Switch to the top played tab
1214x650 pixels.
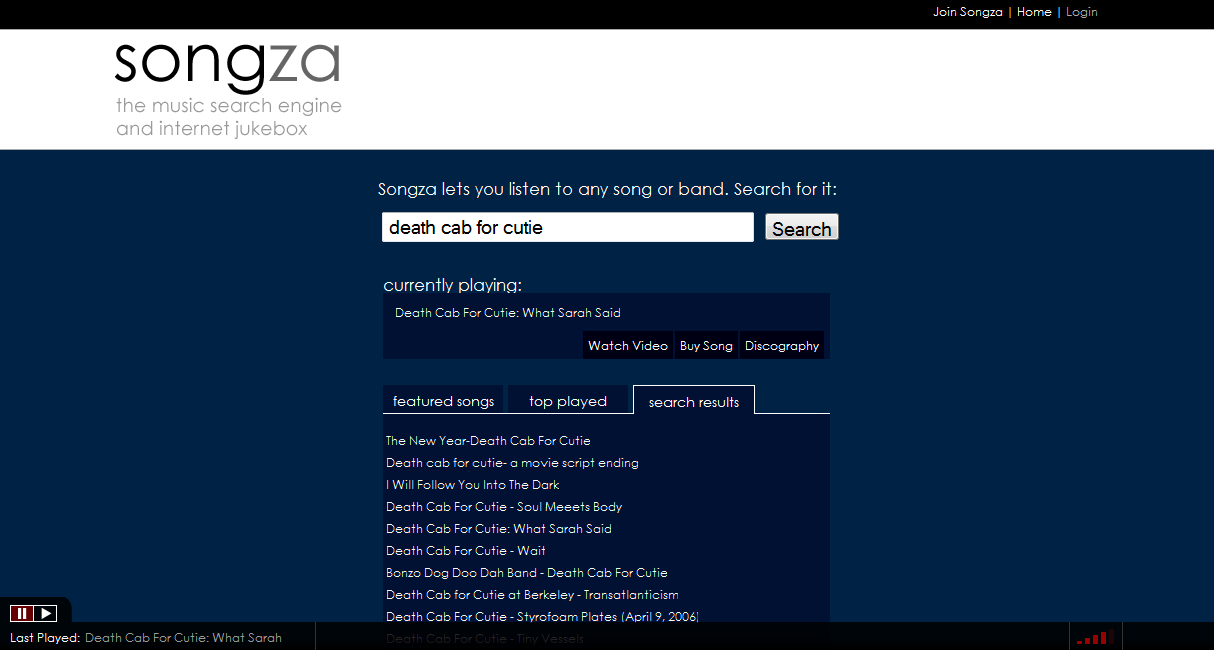click(568, 400)
